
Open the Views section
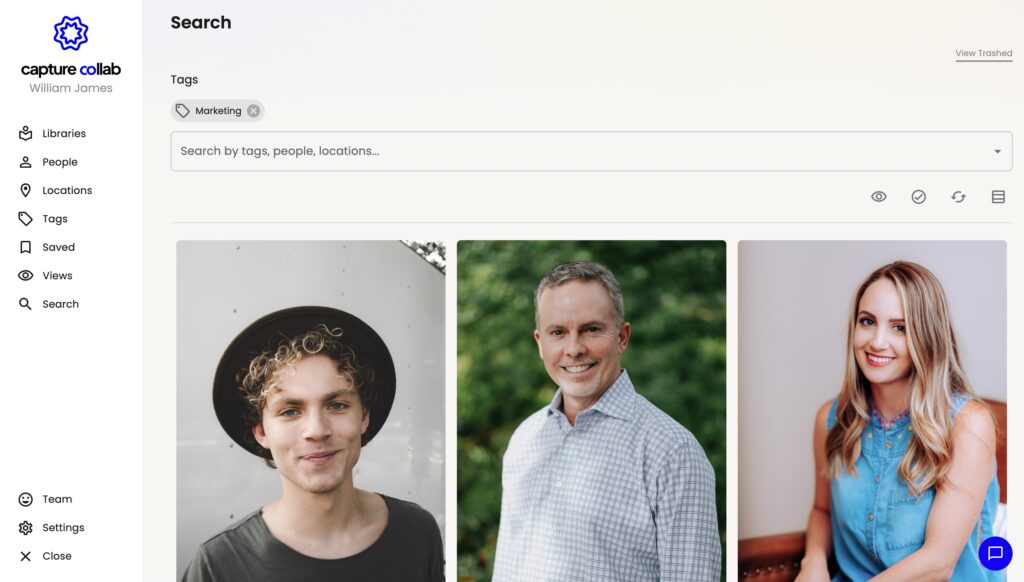tap(46, 276)
